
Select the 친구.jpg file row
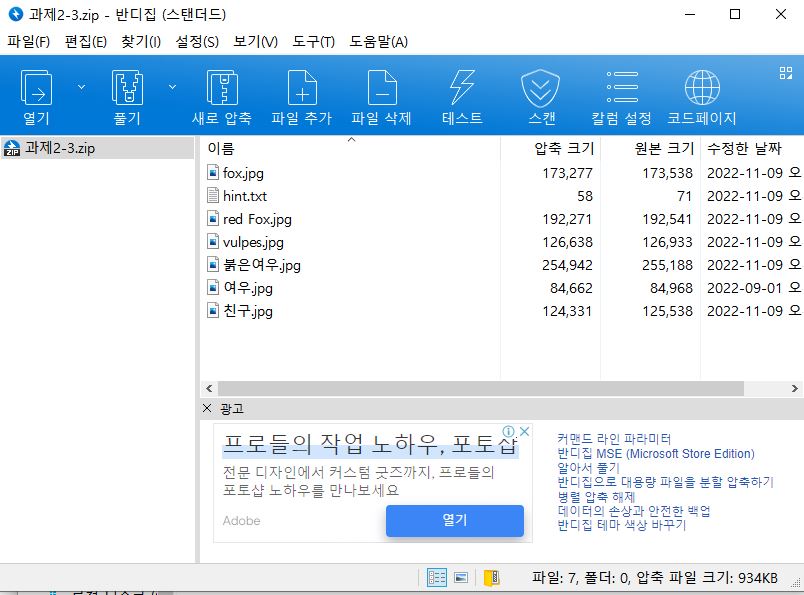[502, 311]
